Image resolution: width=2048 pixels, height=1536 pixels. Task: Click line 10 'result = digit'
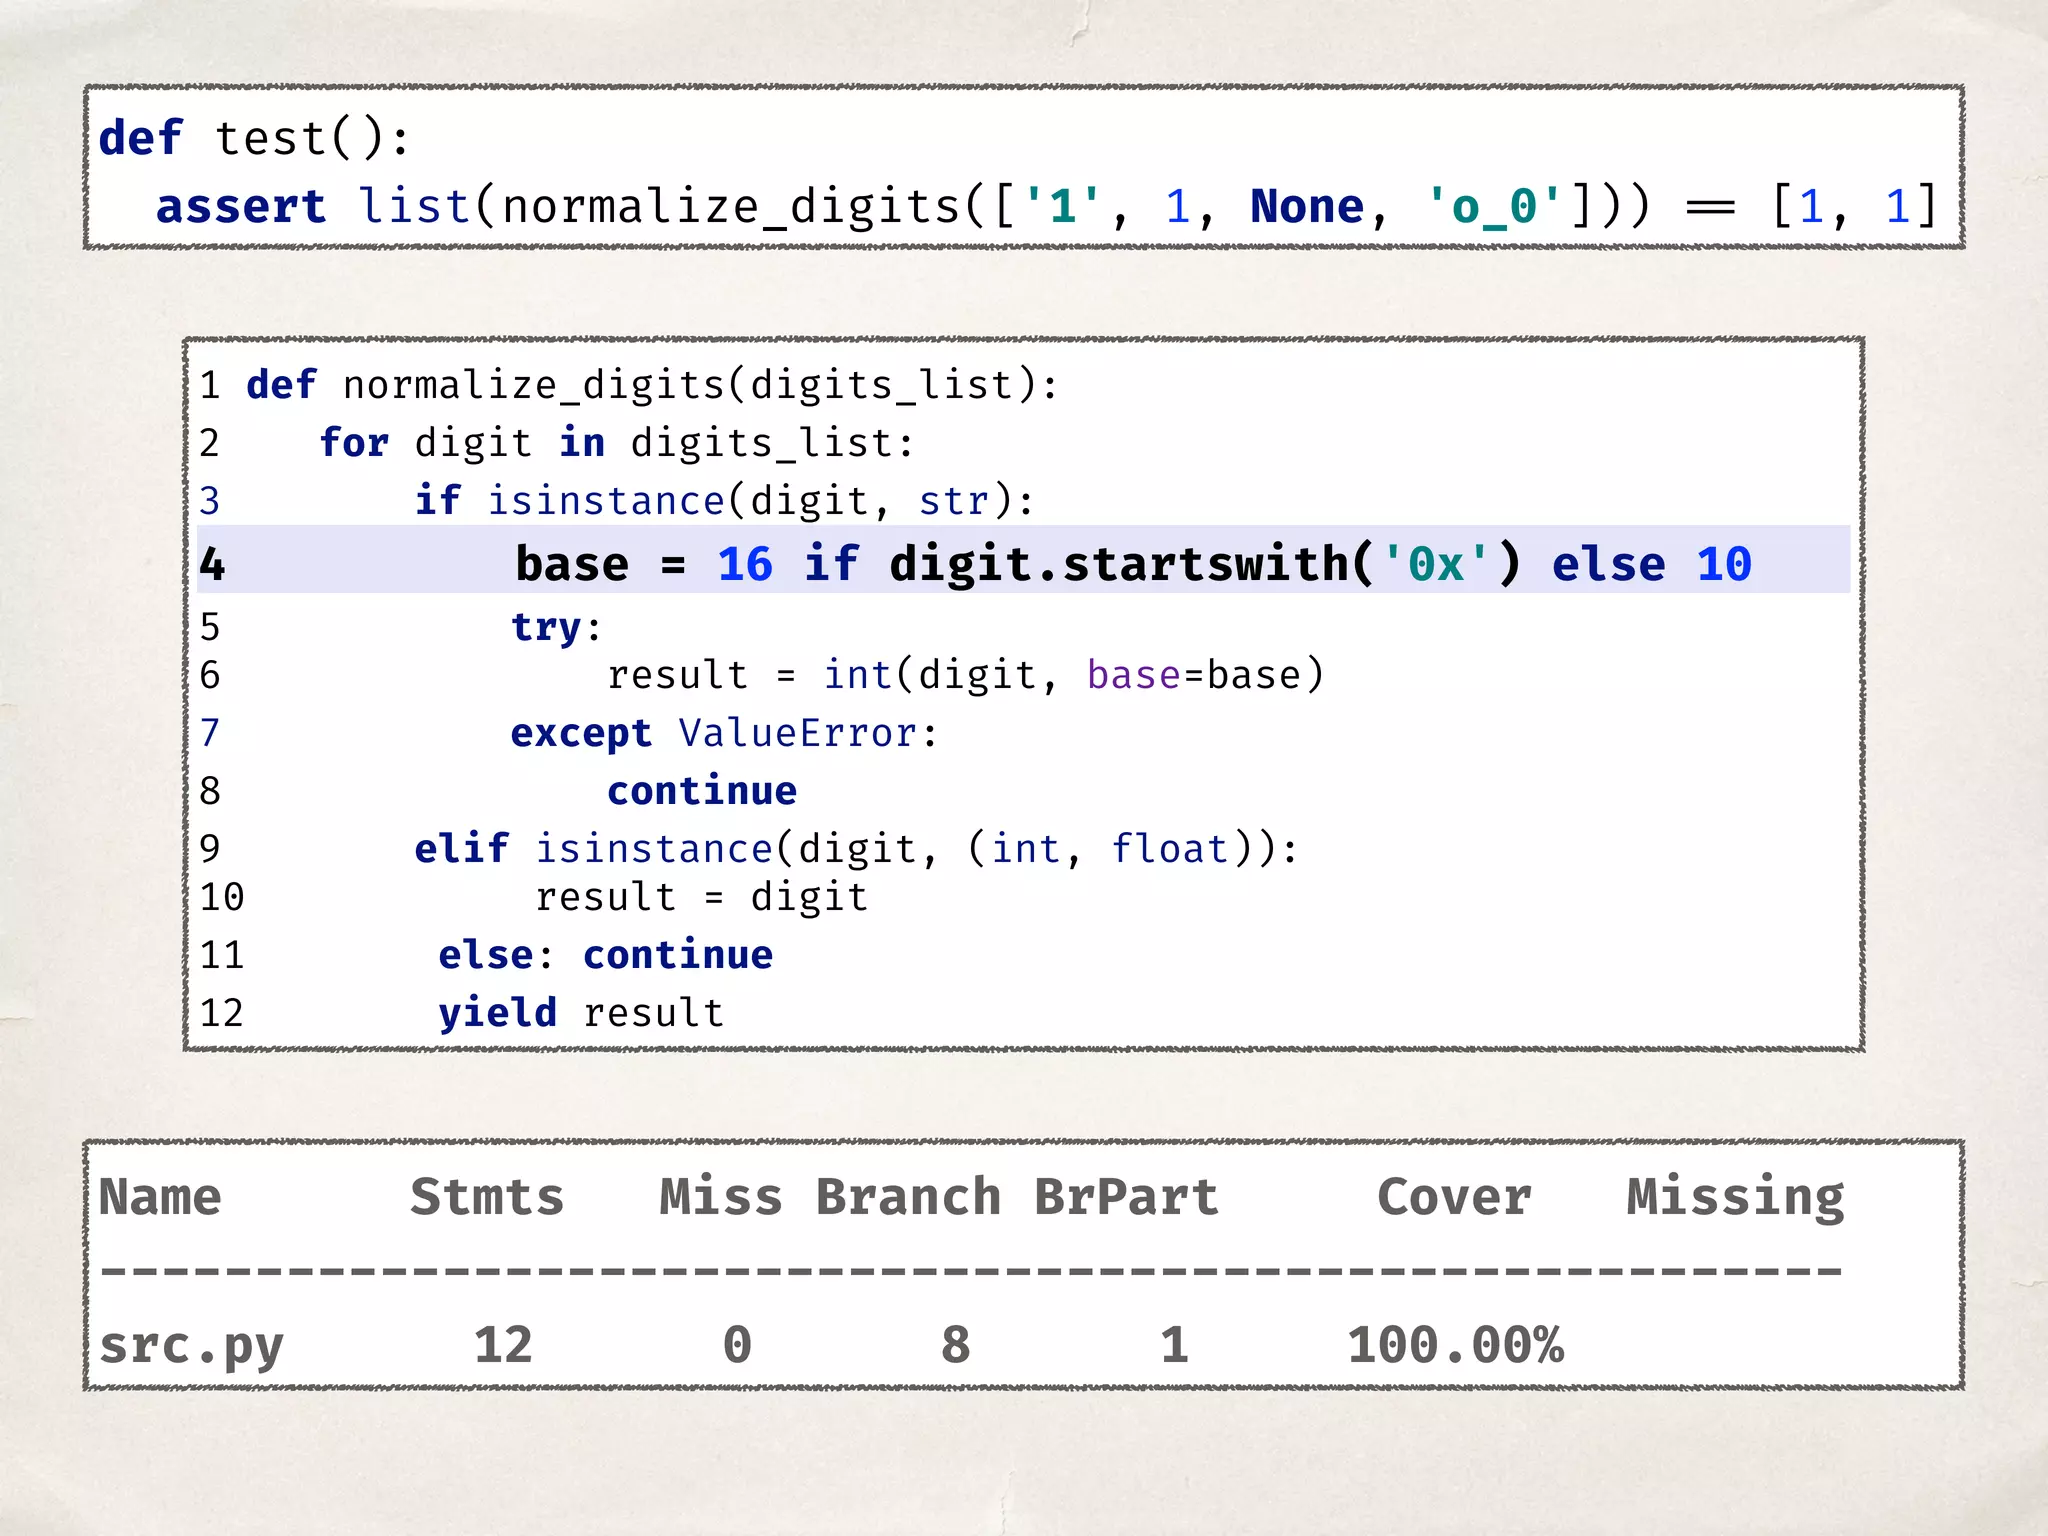coord(701,897)
